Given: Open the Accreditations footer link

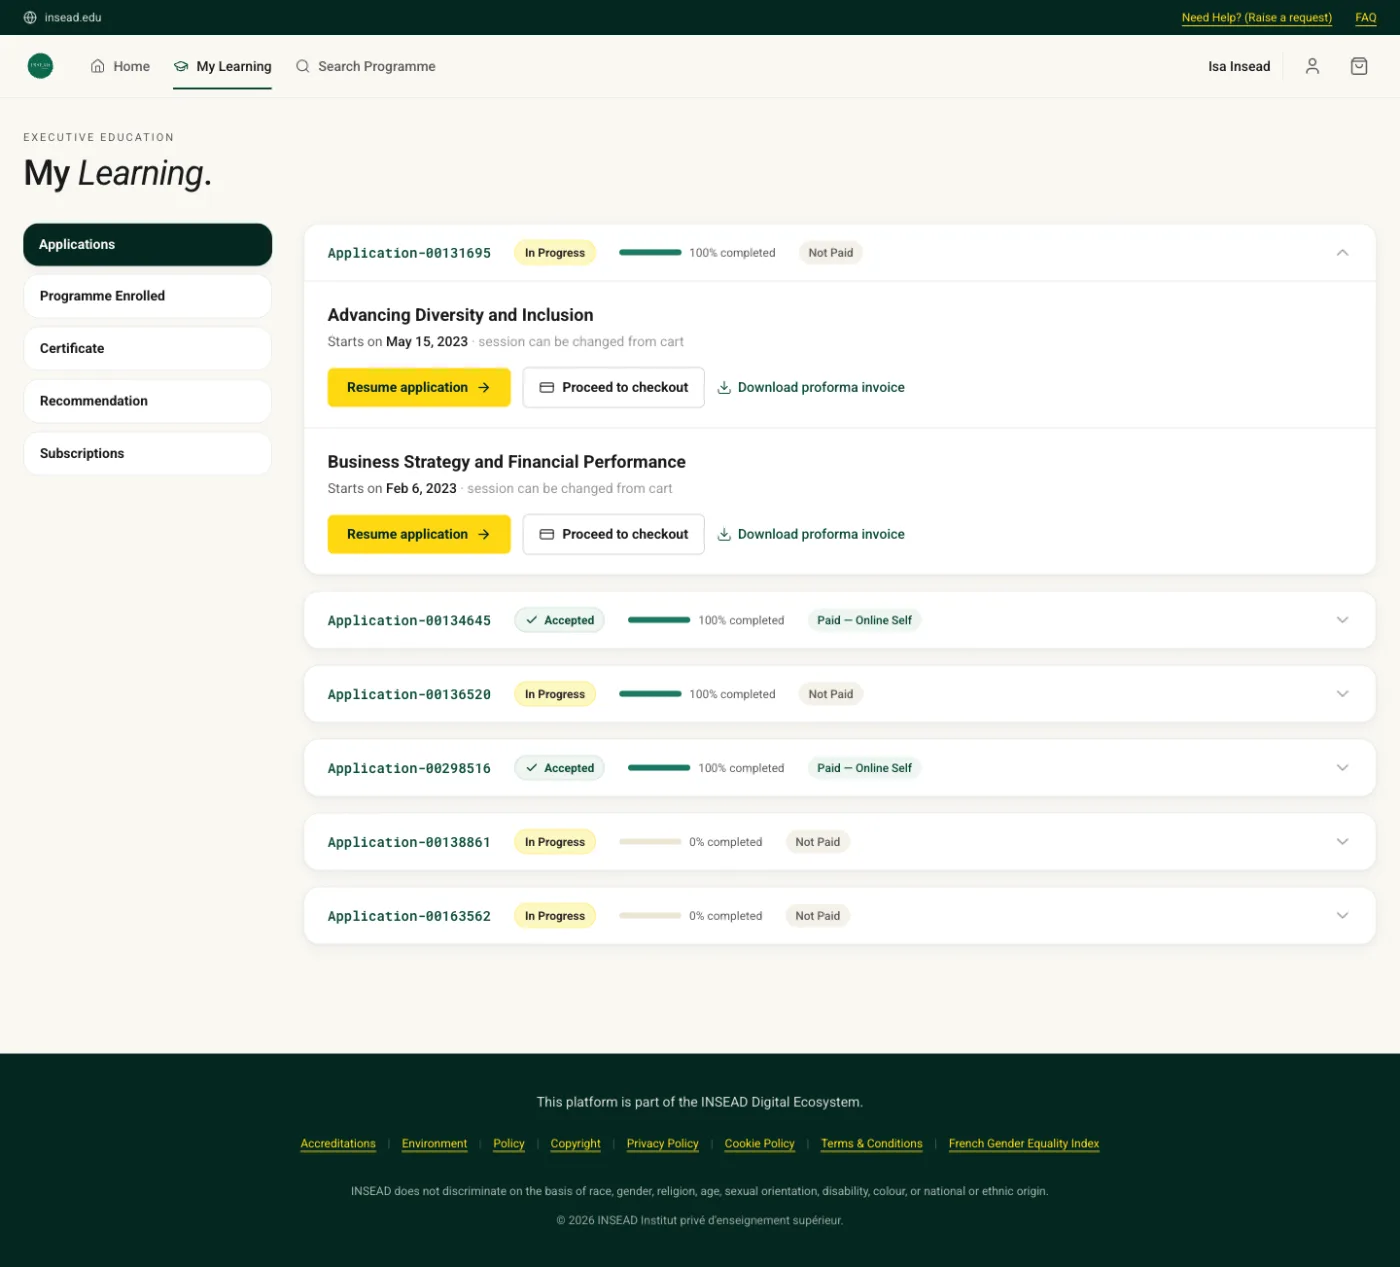Looking at the screenshot, I should (x=338, y=1144).
